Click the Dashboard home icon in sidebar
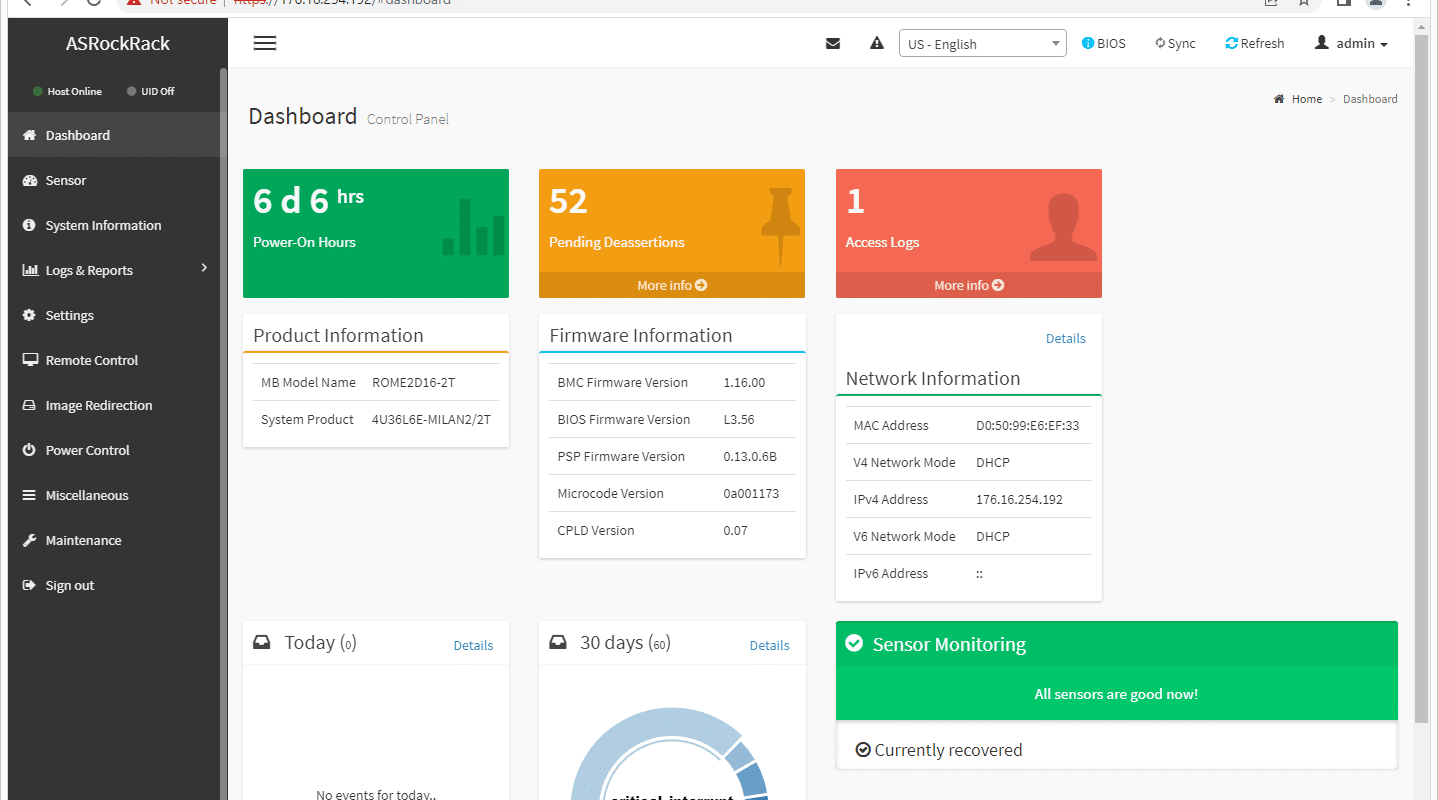 [x=29, y=135]
